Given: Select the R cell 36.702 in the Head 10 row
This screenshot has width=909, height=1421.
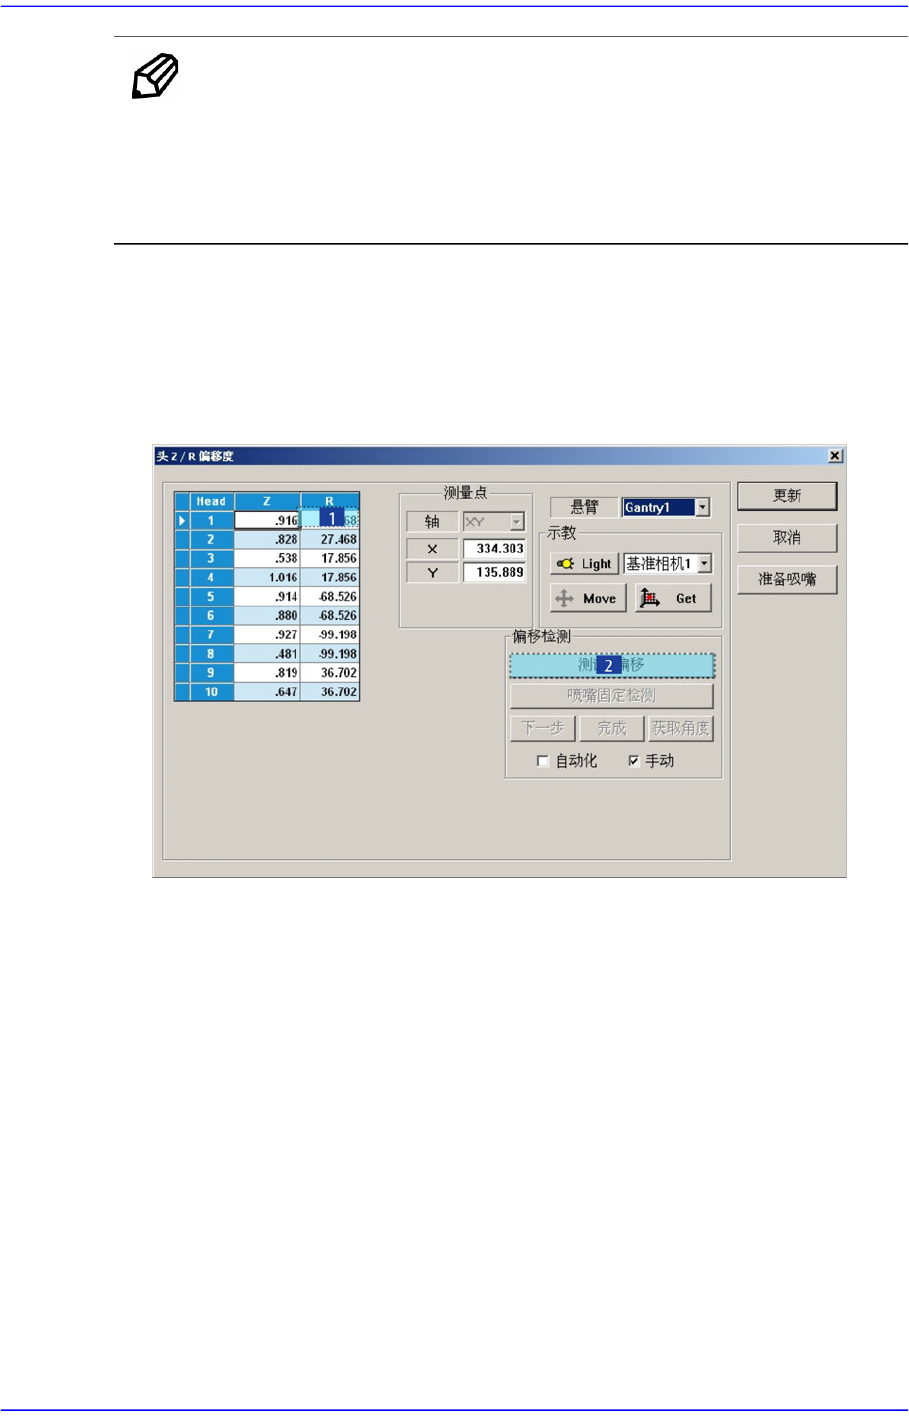Looking at the screenshot, I should 330,692.
